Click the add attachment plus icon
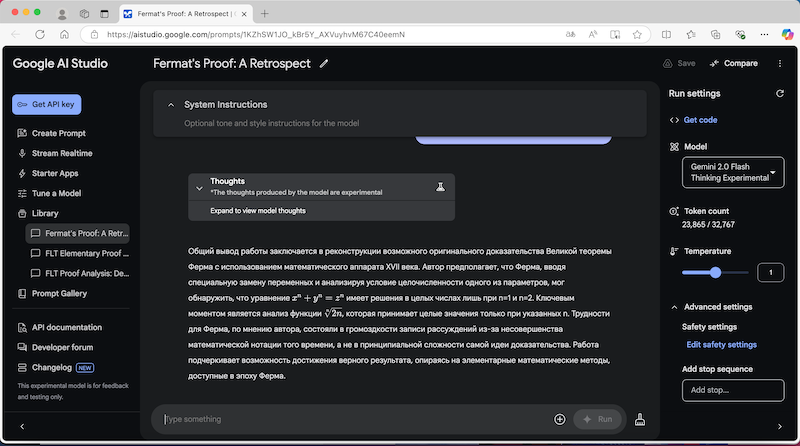This screenshot has height=446, width=800. click(560, 419)
